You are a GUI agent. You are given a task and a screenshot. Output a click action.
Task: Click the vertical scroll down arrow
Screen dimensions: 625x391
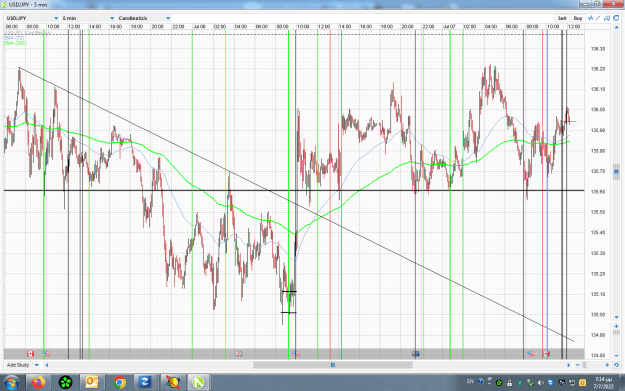pyautogui.click(x=617, y=317)
